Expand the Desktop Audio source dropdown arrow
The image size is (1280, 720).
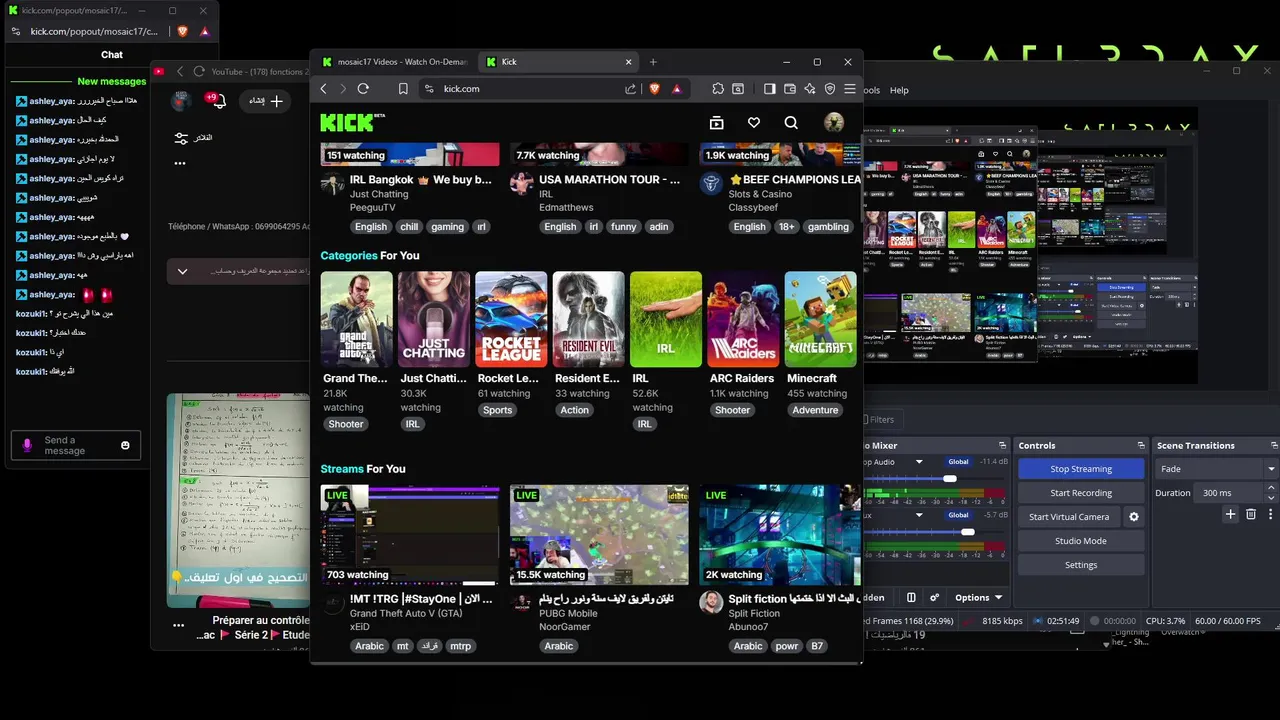[918, 462]
